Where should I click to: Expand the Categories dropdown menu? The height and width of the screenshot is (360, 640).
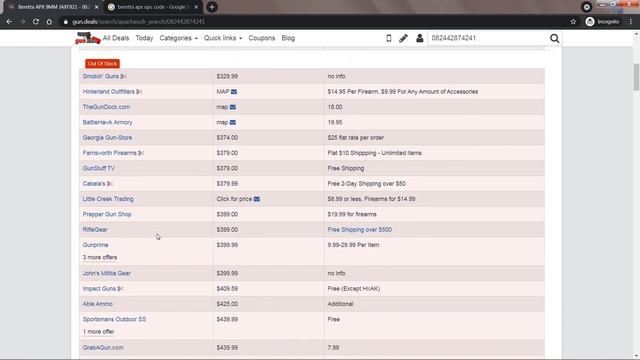coord(178,38)
